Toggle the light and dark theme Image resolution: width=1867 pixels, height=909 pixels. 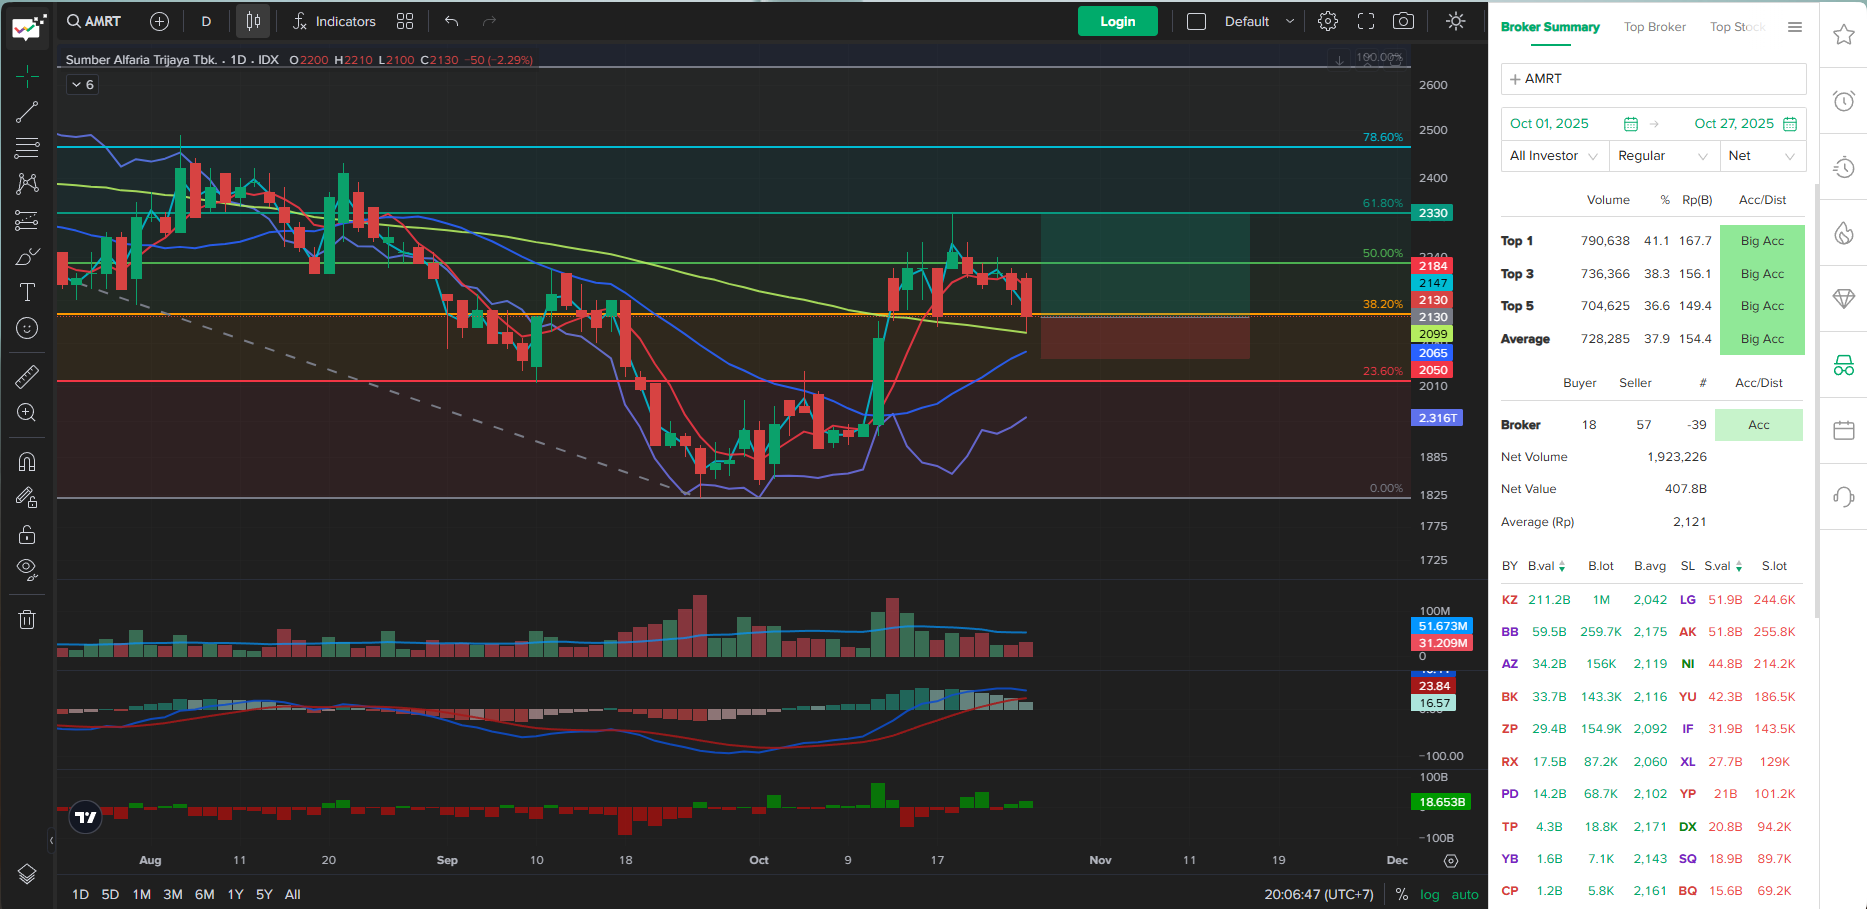click(x=1456, y=21)
